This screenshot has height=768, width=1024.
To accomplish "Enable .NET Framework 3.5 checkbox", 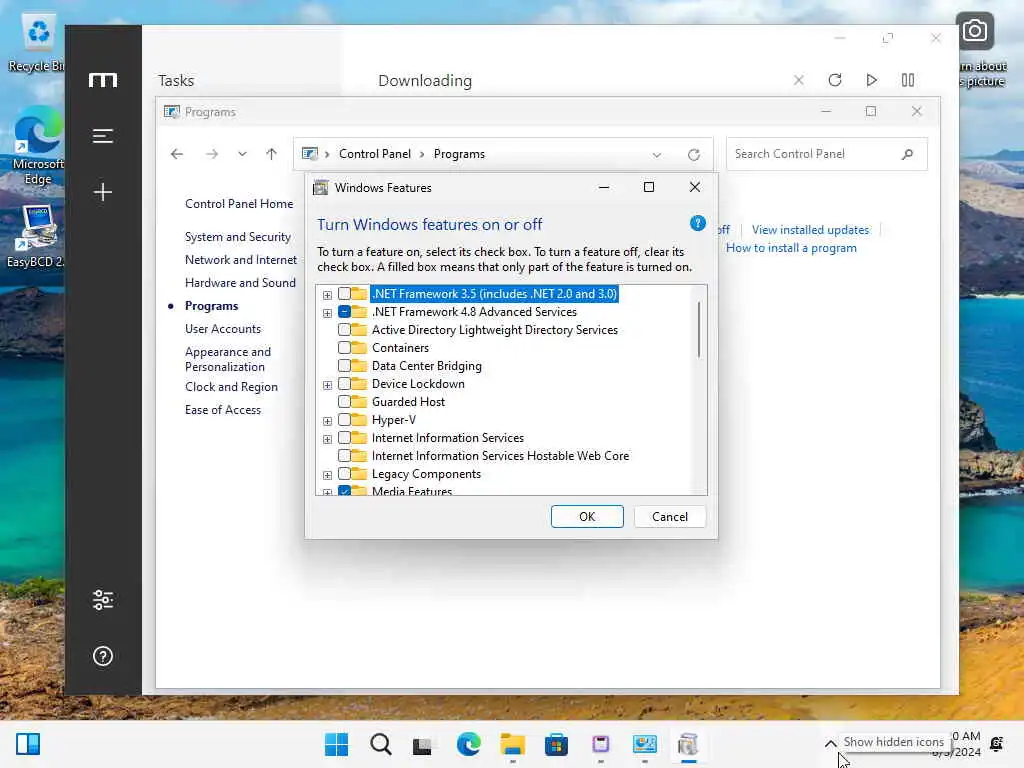I will pos(344,294).
